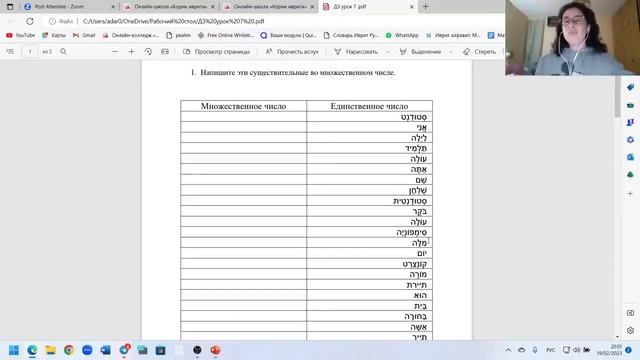Click the address bar with the PDF path
The width and height of the screenshot is (640, 360).
tap(173, 21)
